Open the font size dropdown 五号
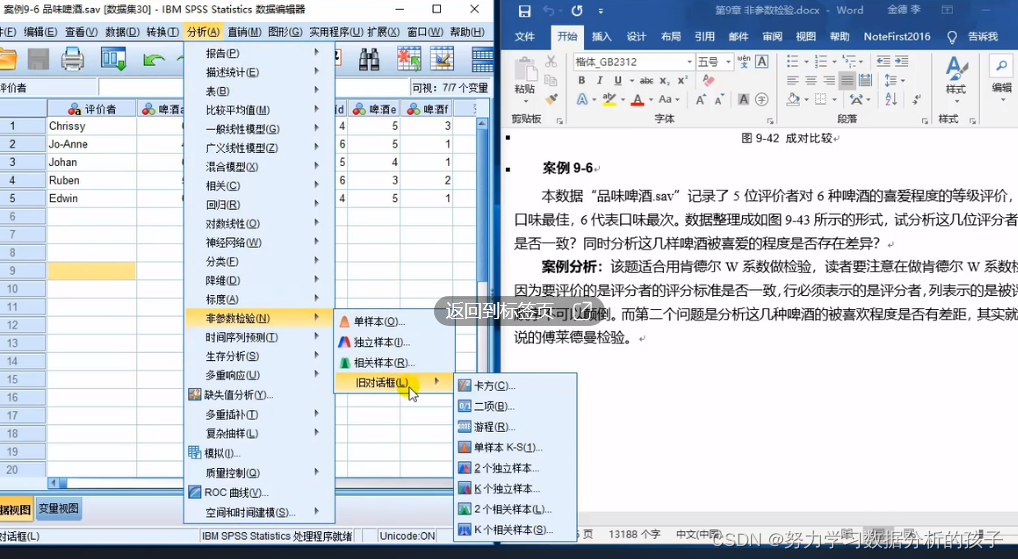 [x=728, y=62]
